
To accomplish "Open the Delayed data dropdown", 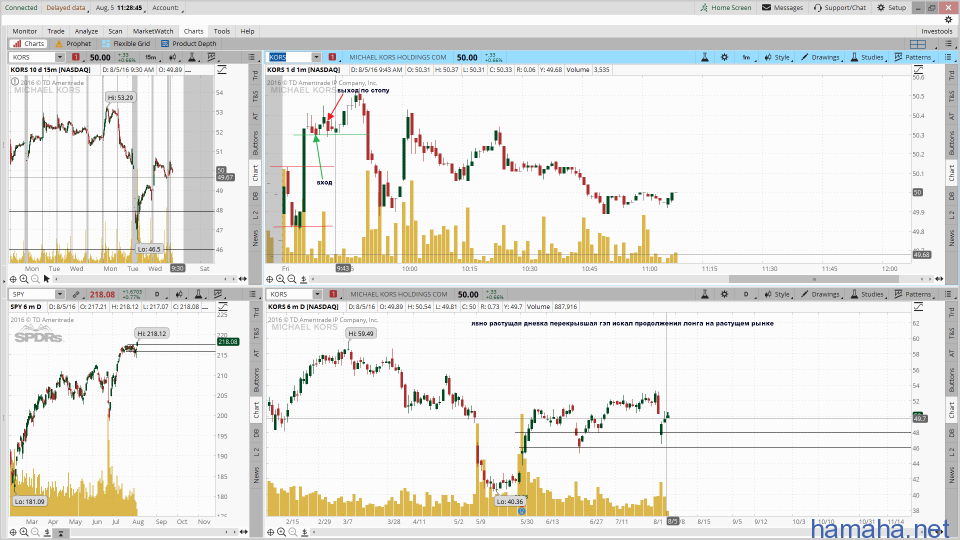I will tap(66, 8).
